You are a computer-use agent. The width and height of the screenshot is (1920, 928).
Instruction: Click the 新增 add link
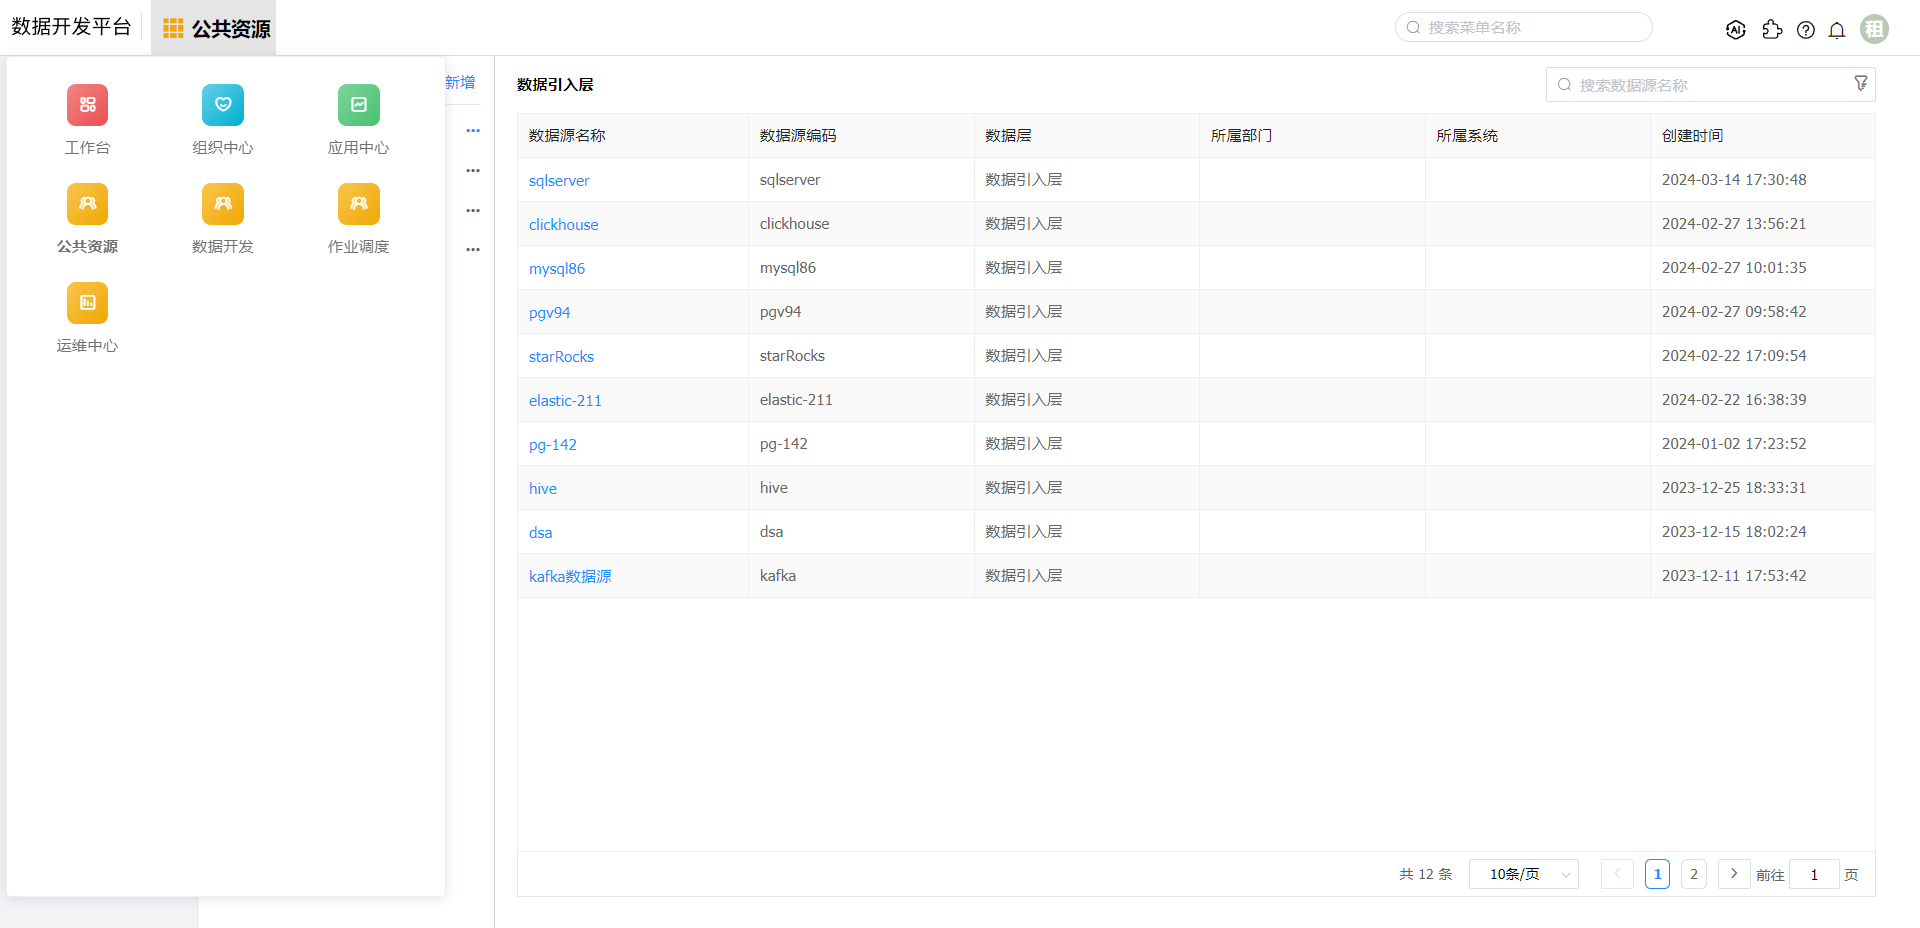coord(460,83)
